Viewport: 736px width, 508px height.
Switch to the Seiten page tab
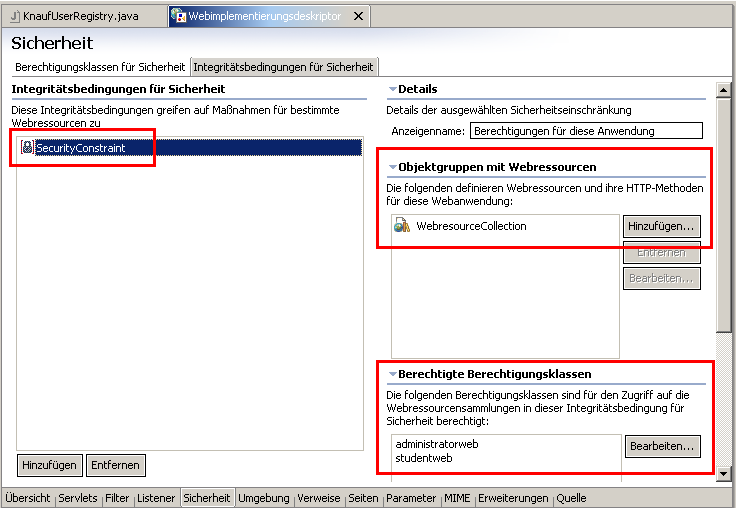coord(363,498)
